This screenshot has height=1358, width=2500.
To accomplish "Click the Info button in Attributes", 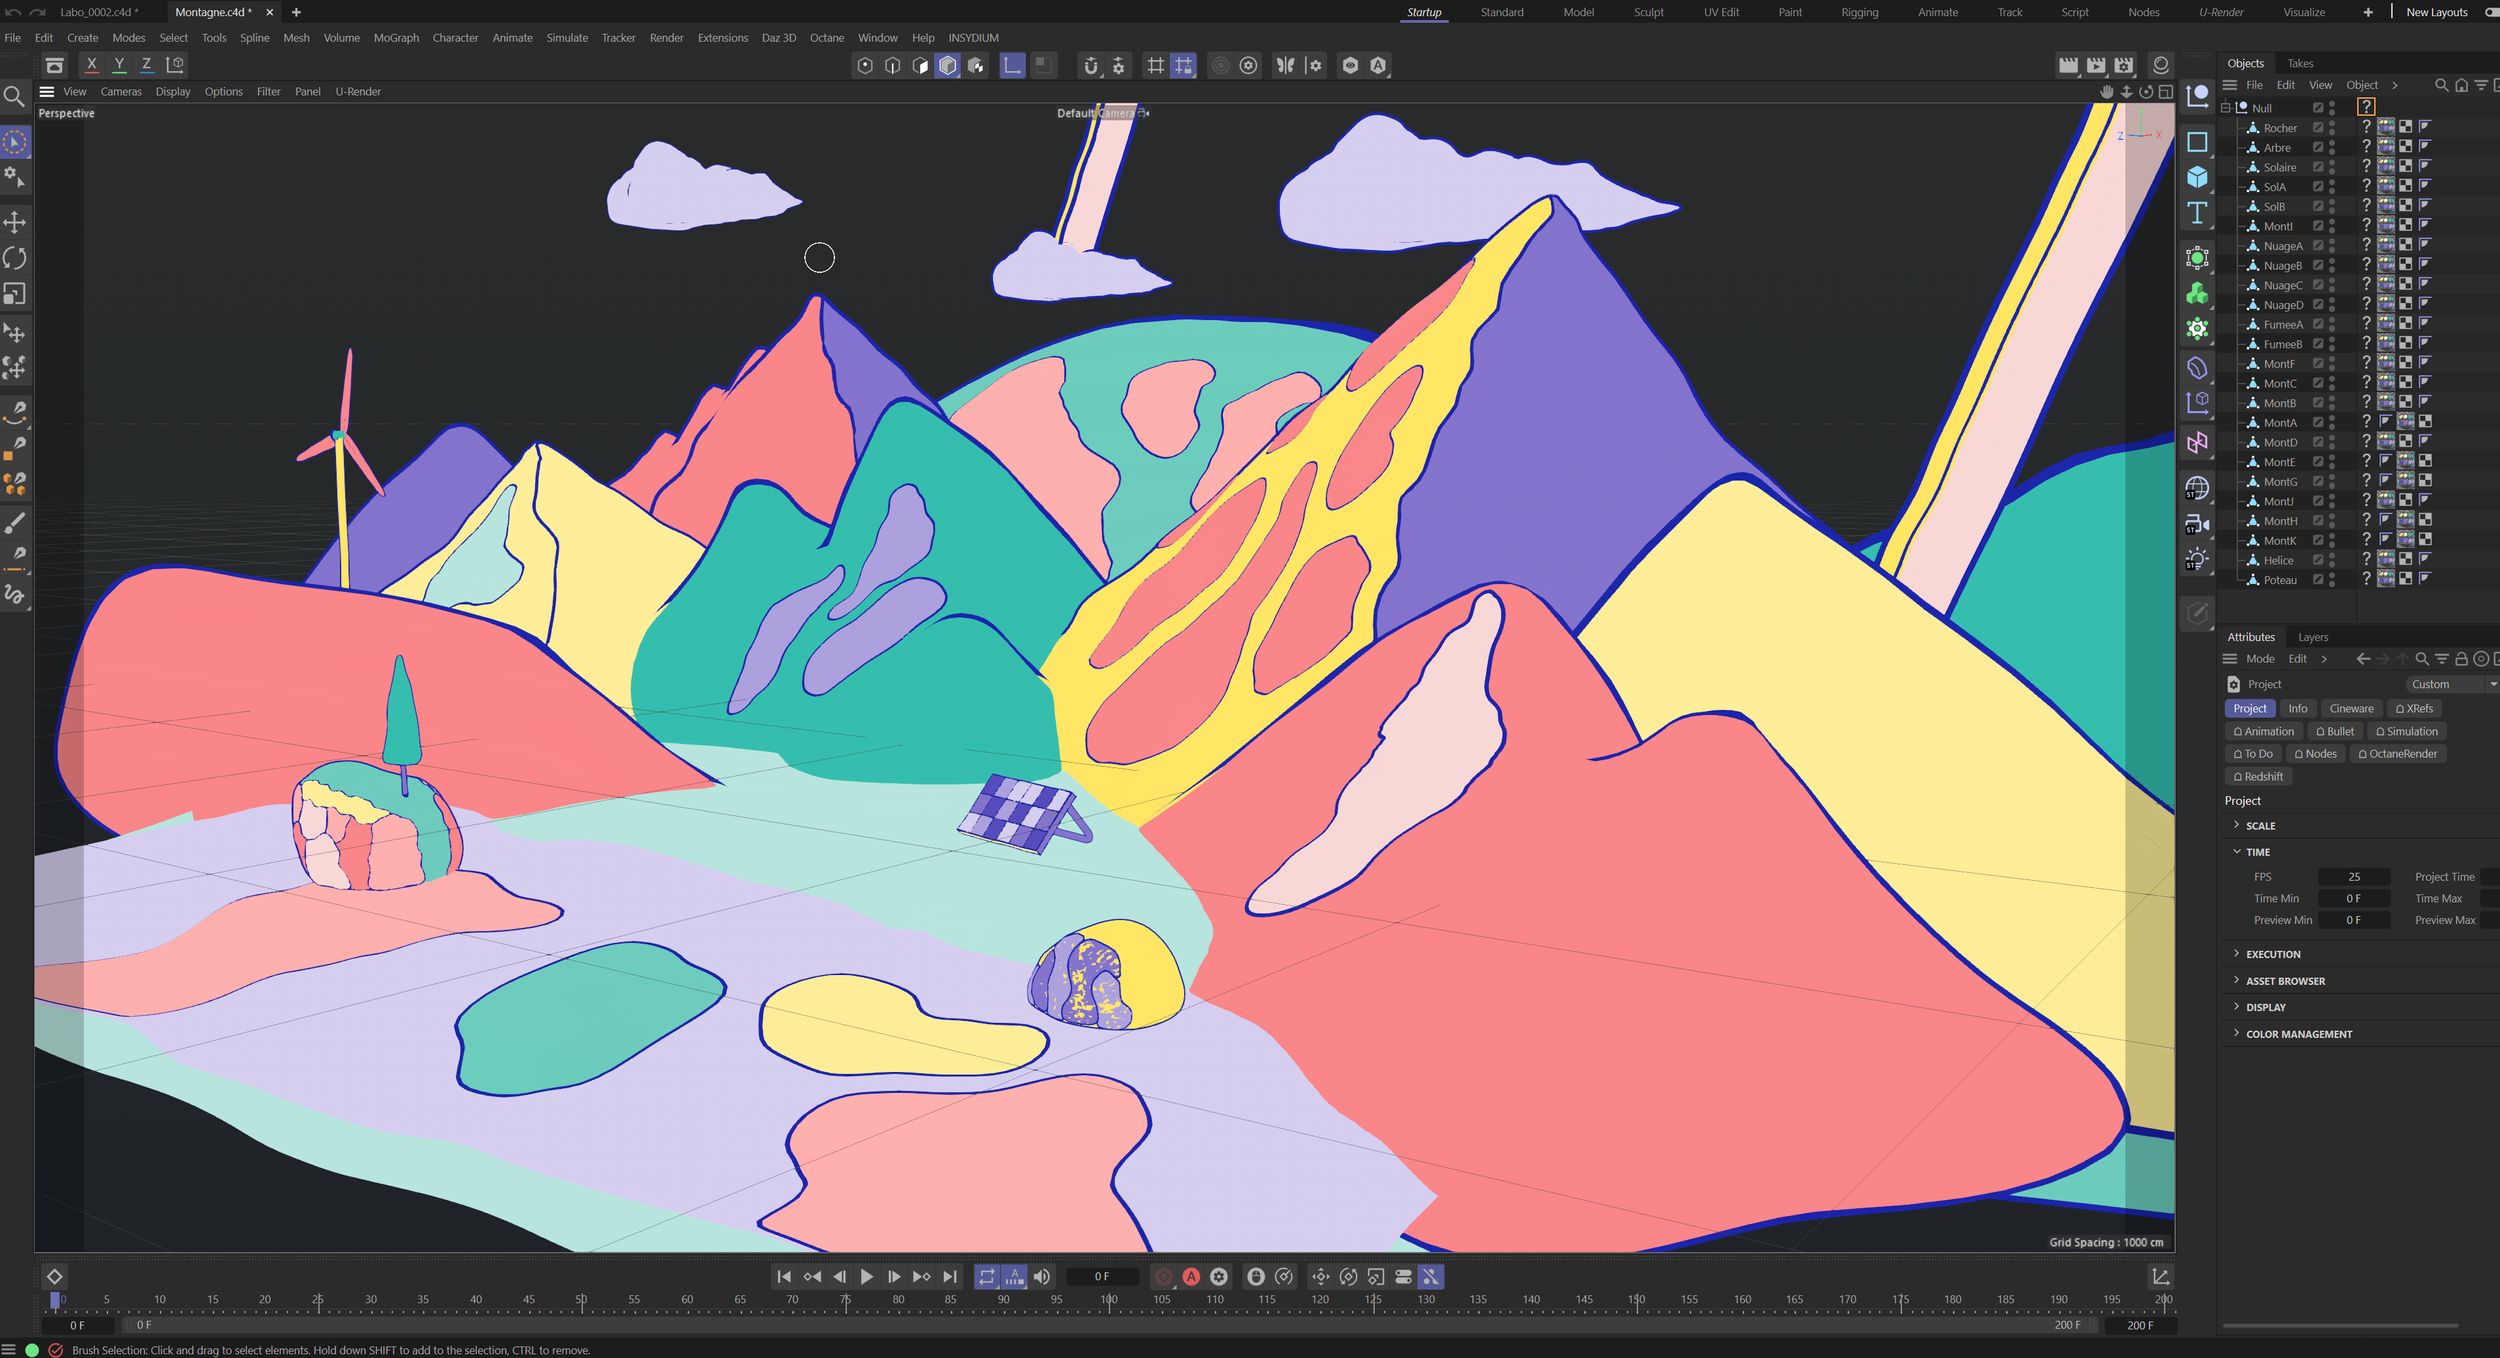I will point(2298,708).
